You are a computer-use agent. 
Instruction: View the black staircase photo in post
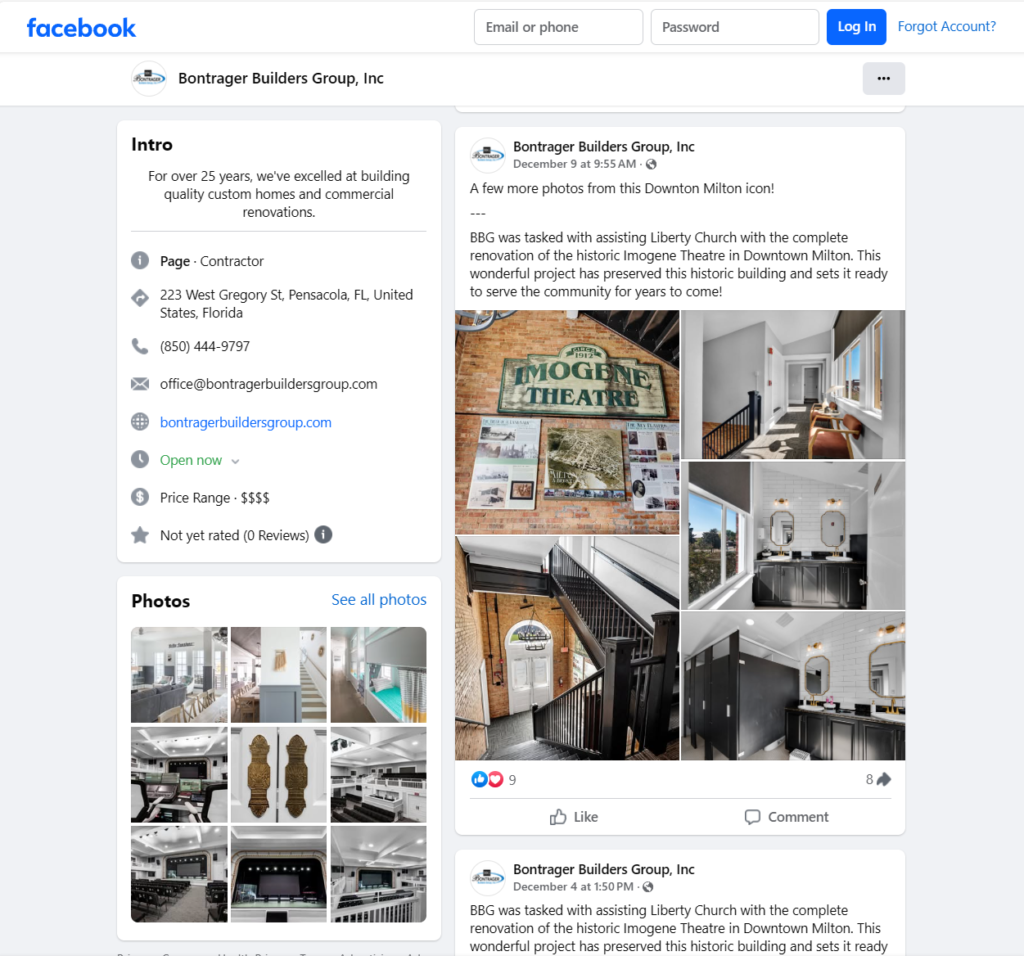coord(567,648)
